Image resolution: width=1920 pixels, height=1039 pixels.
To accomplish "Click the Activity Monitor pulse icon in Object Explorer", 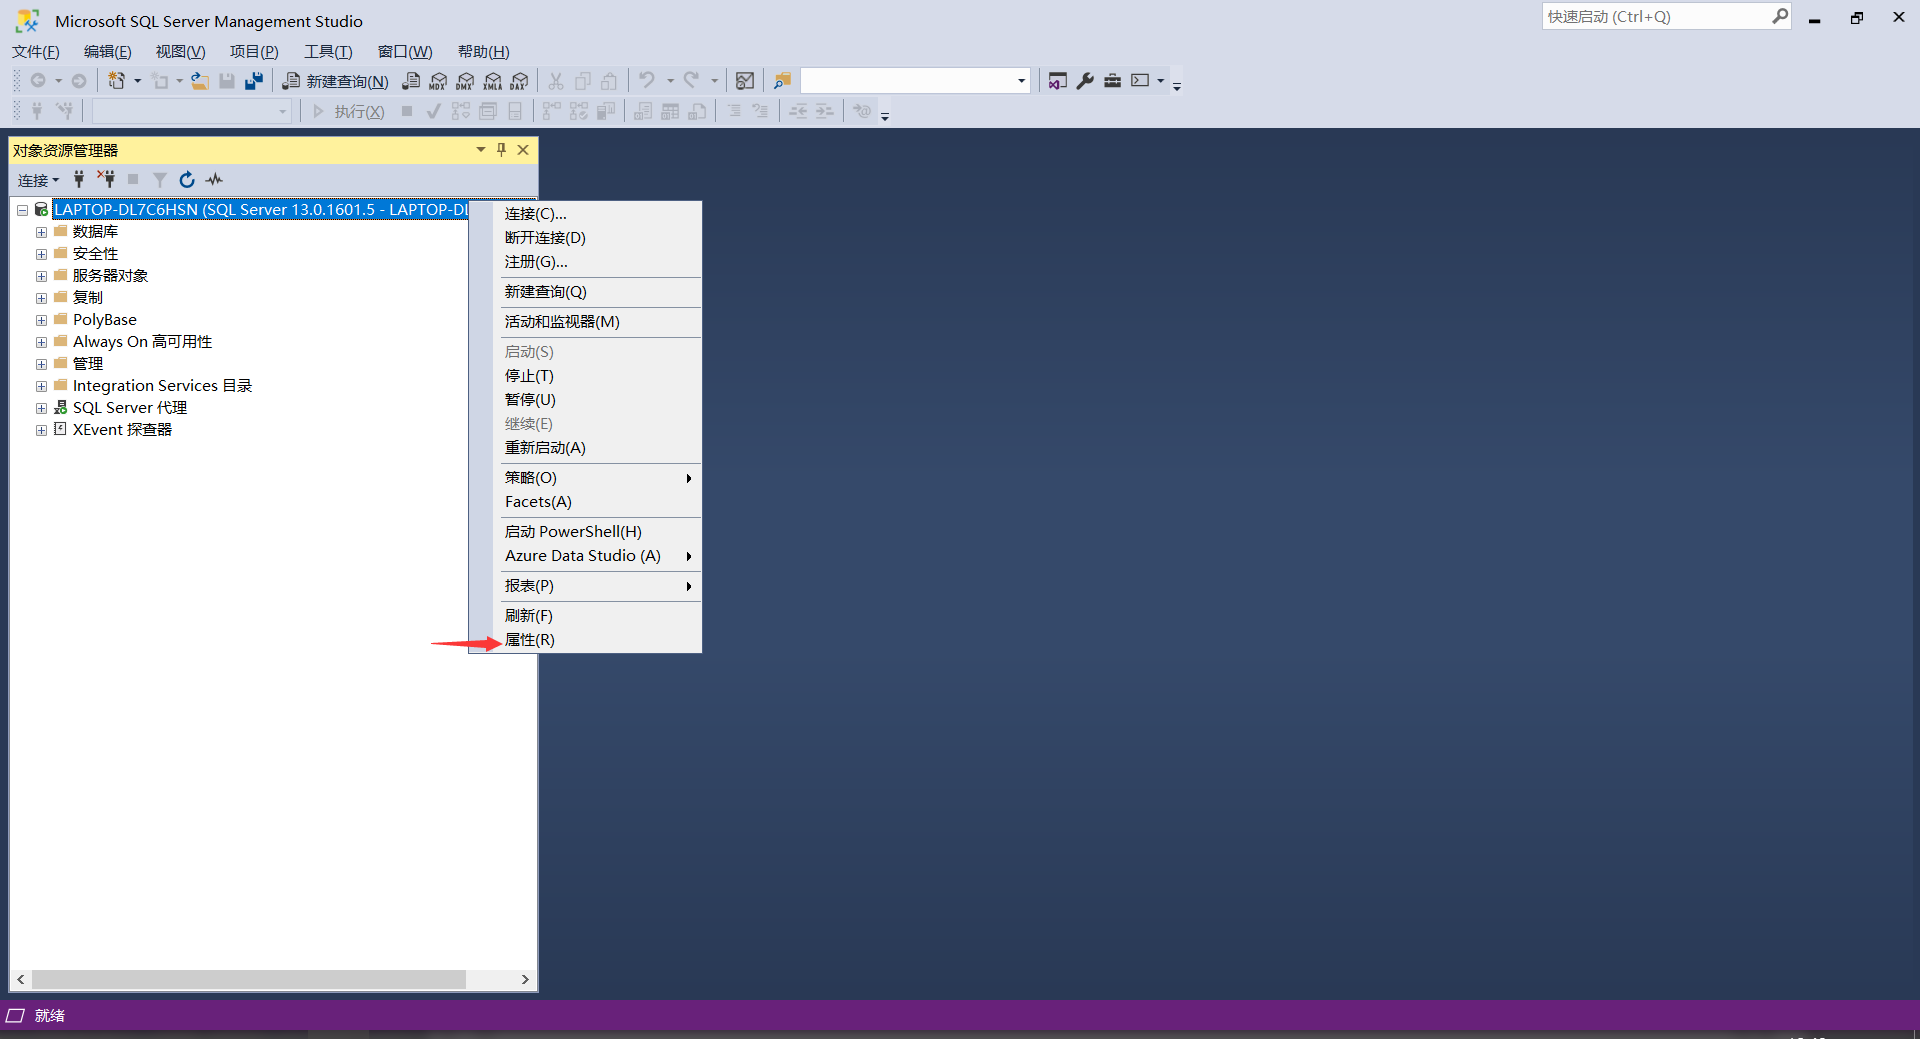I will pyautogui.click(x=214, y=179).
